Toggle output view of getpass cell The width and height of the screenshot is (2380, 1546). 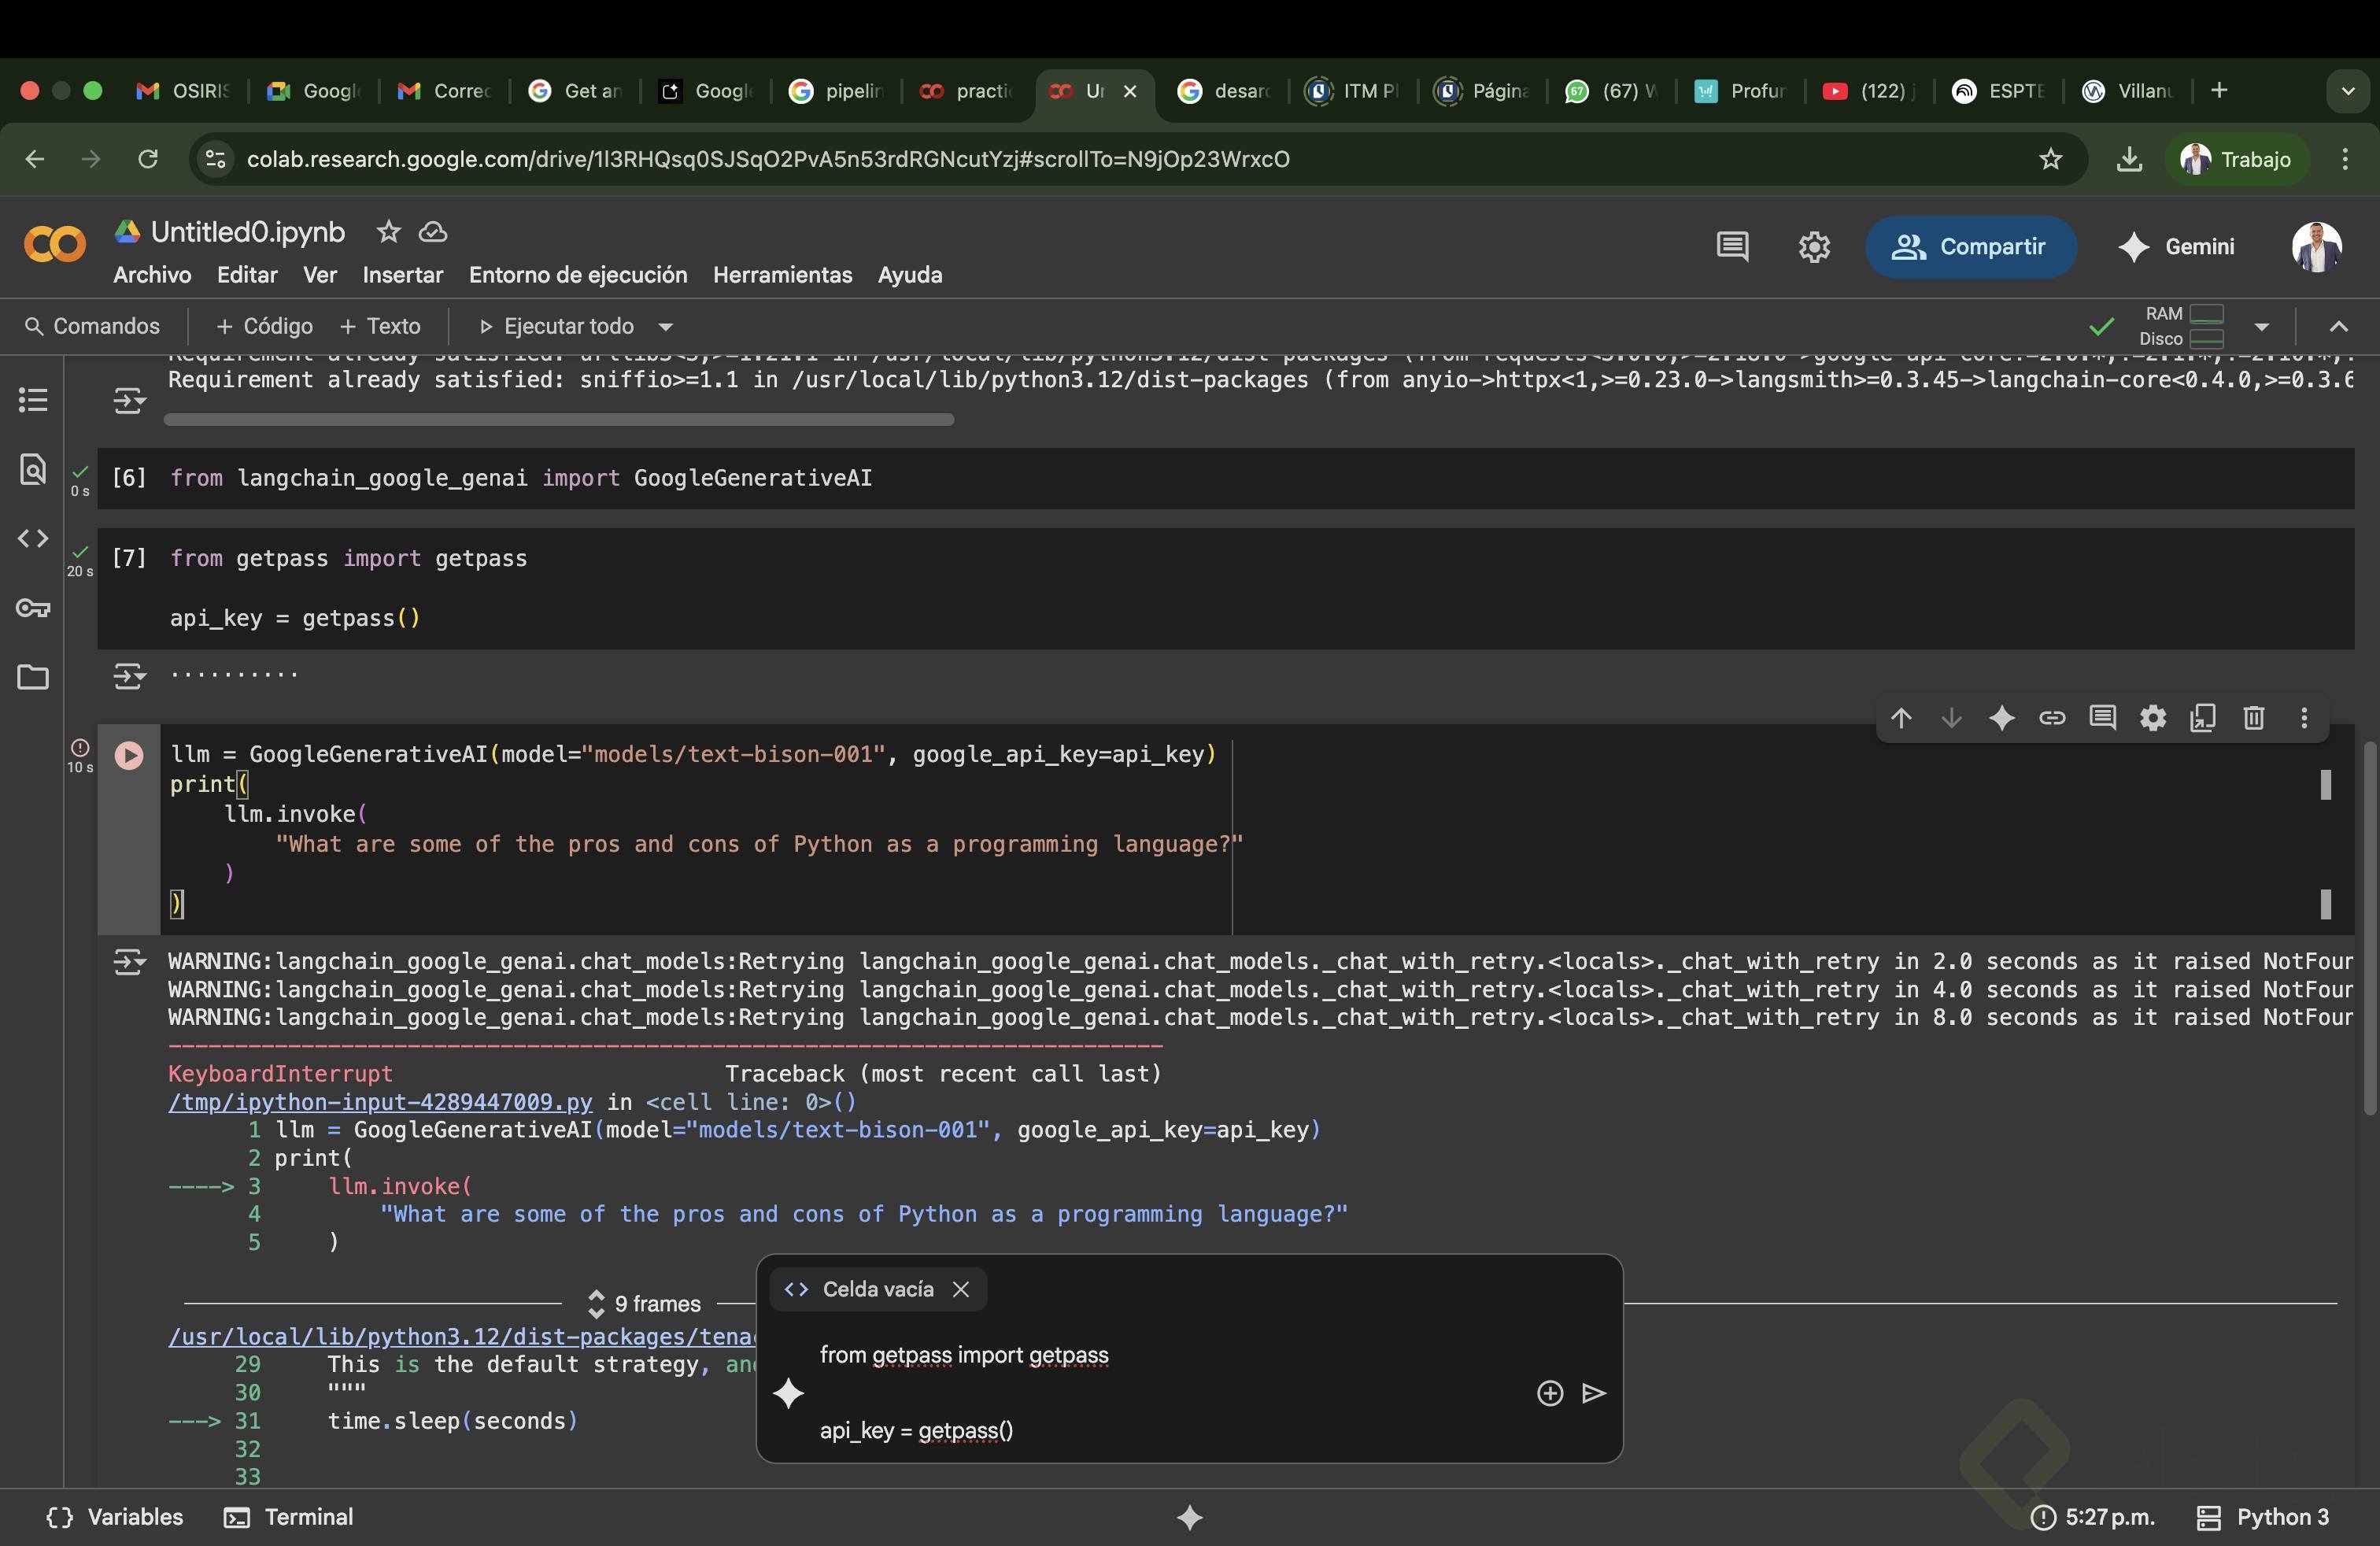[x=129, y=676]
